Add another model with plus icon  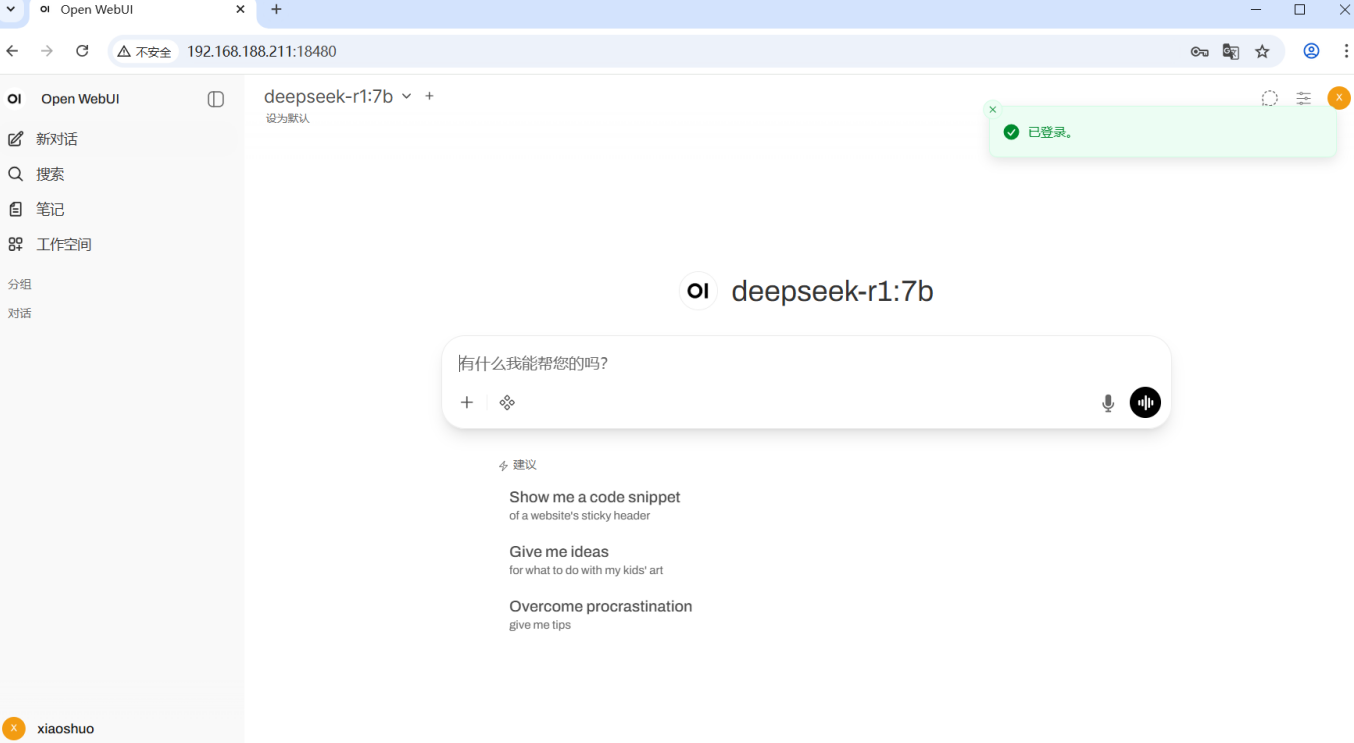(x=430, y=96)
